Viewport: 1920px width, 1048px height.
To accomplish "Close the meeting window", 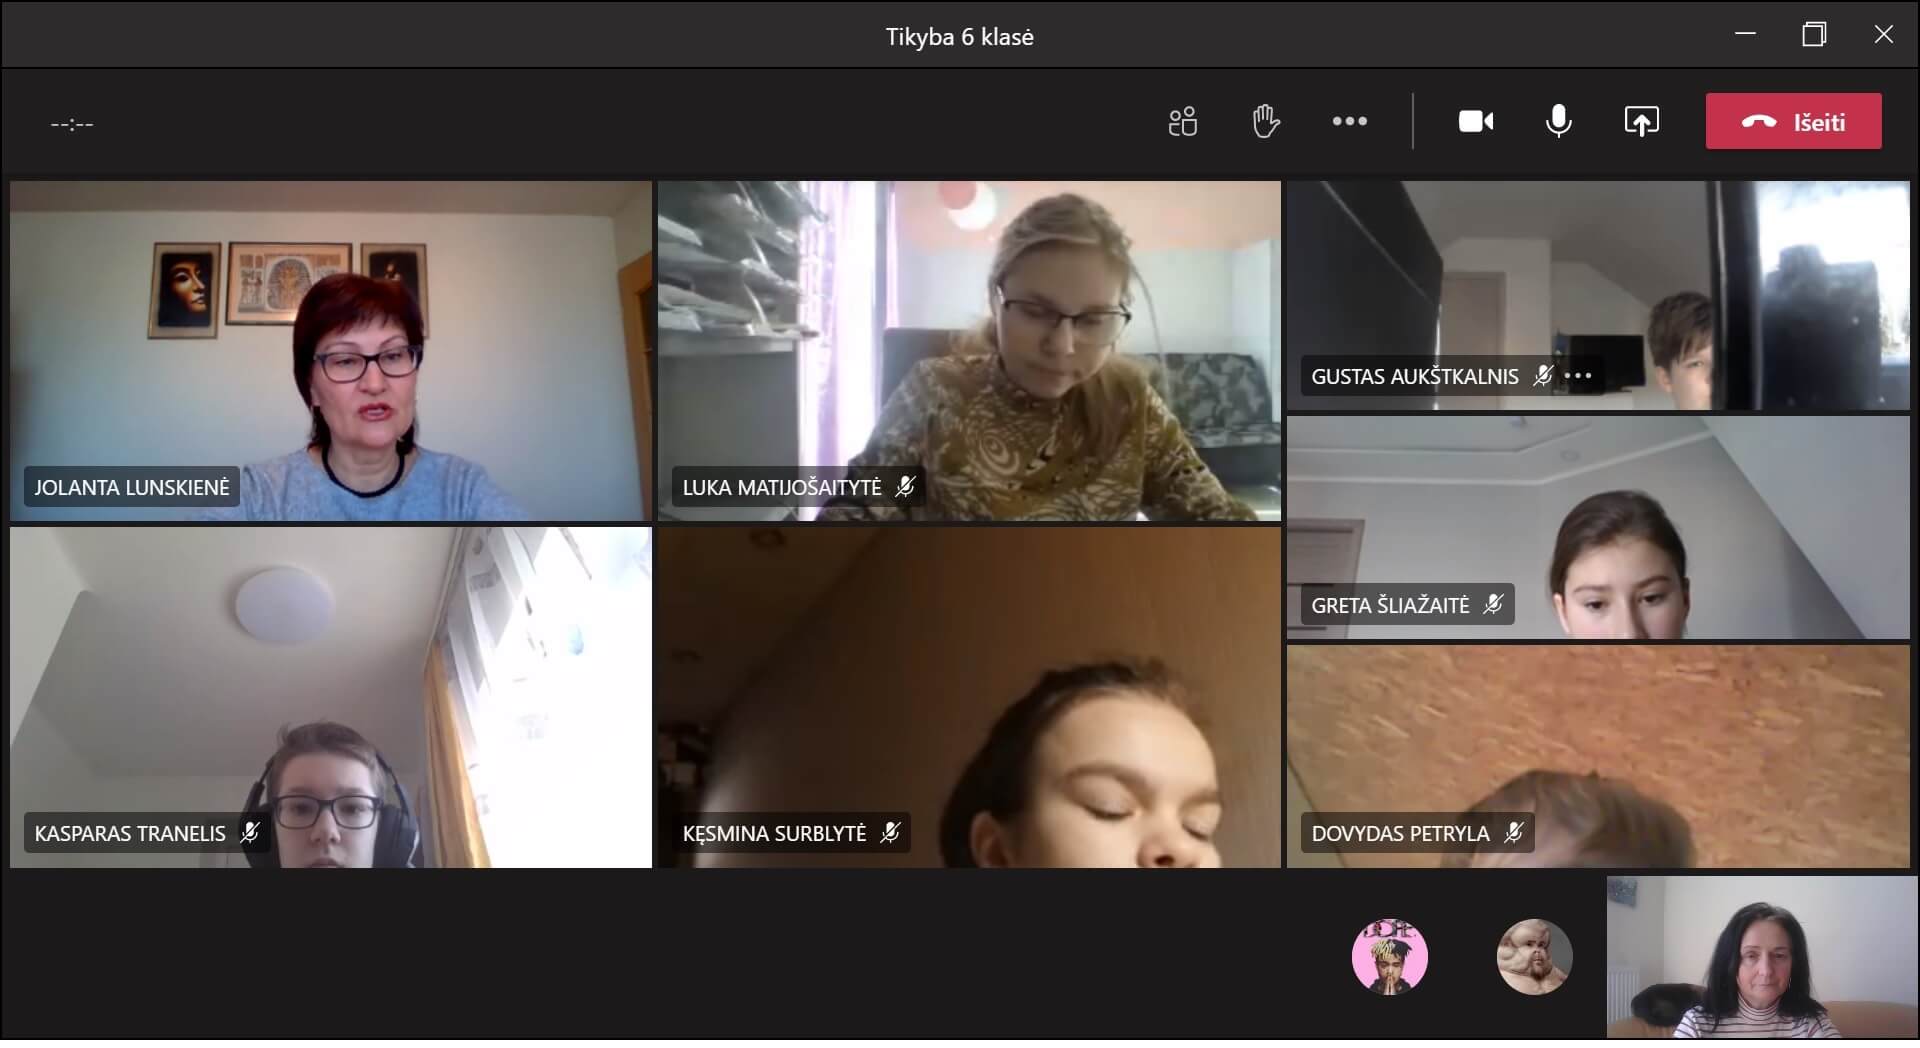I will point(1883,34).
